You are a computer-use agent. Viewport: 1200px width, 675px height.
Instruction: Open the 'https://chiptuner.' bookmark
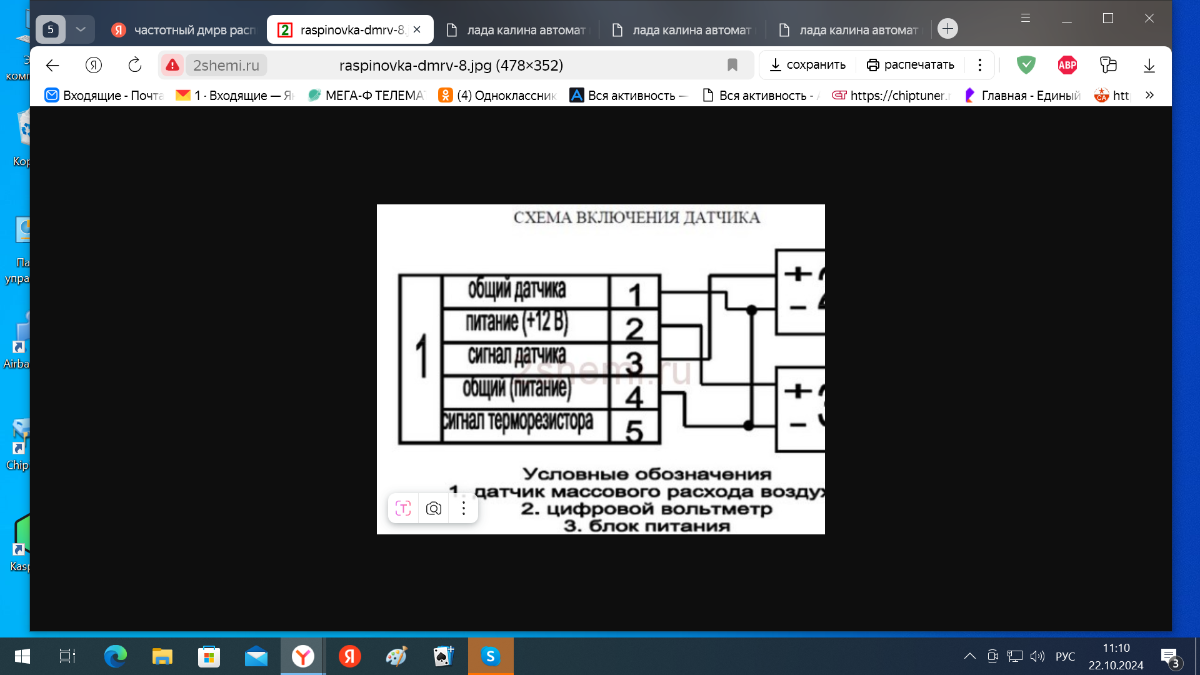coord(891,96)
